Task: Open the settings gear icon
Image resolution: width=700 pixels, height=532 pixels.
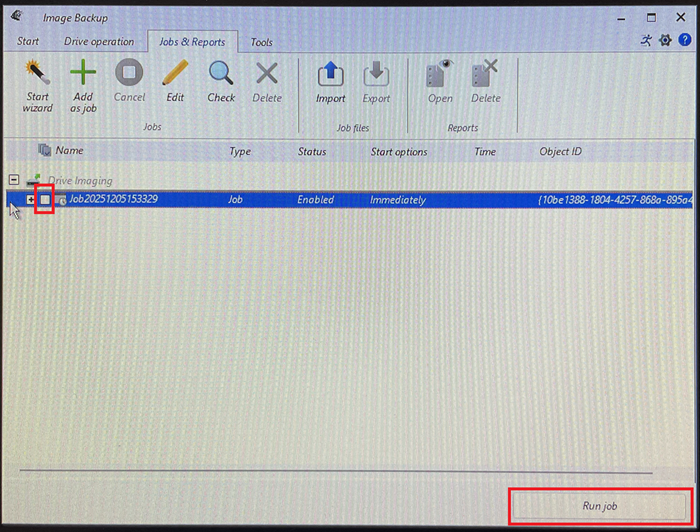Action: click(666, 41)
